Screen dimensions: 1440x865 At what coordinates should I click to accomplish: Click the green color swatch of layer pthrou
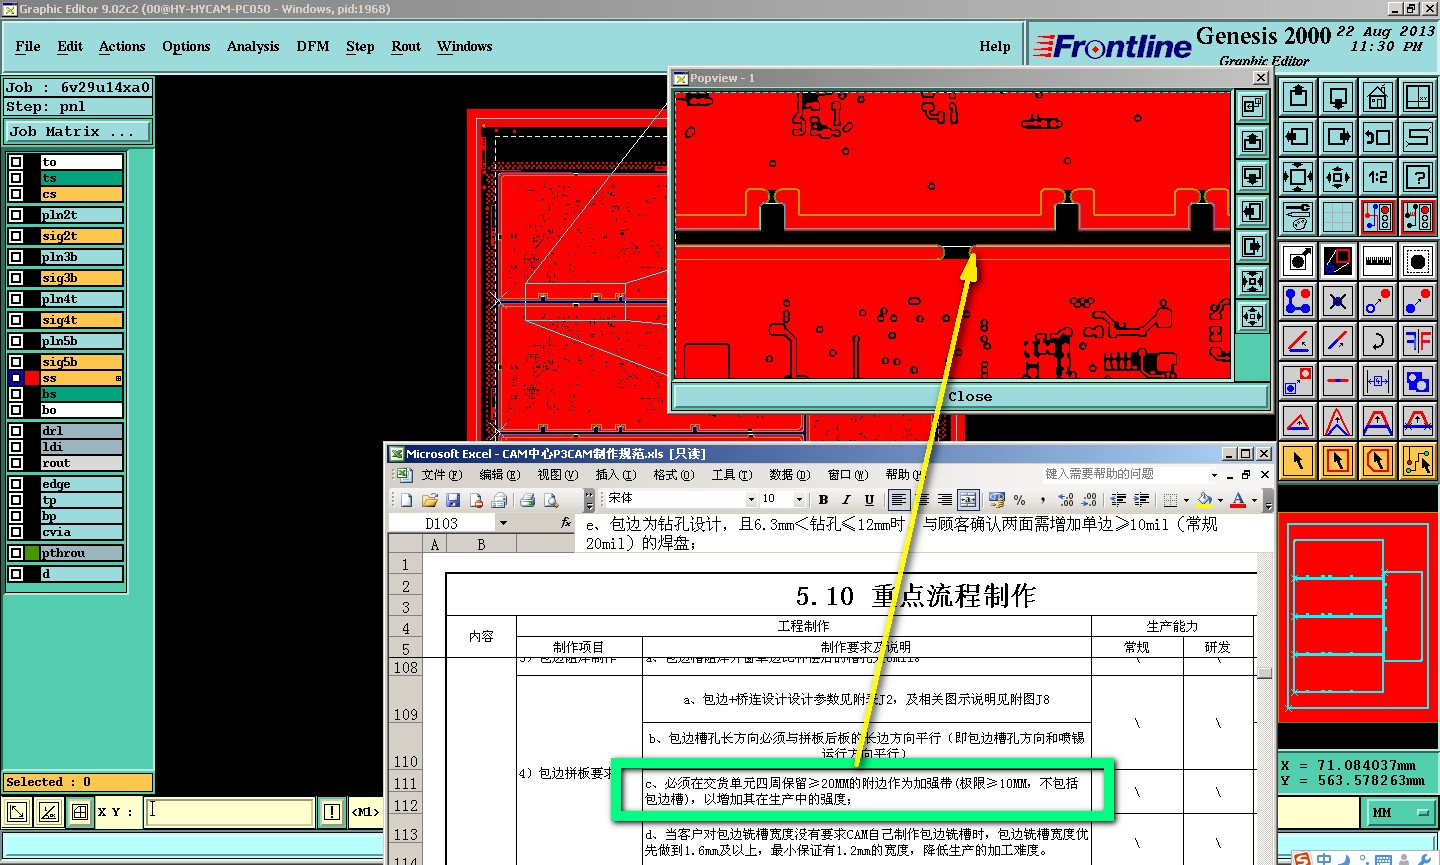tap(32, 553)
